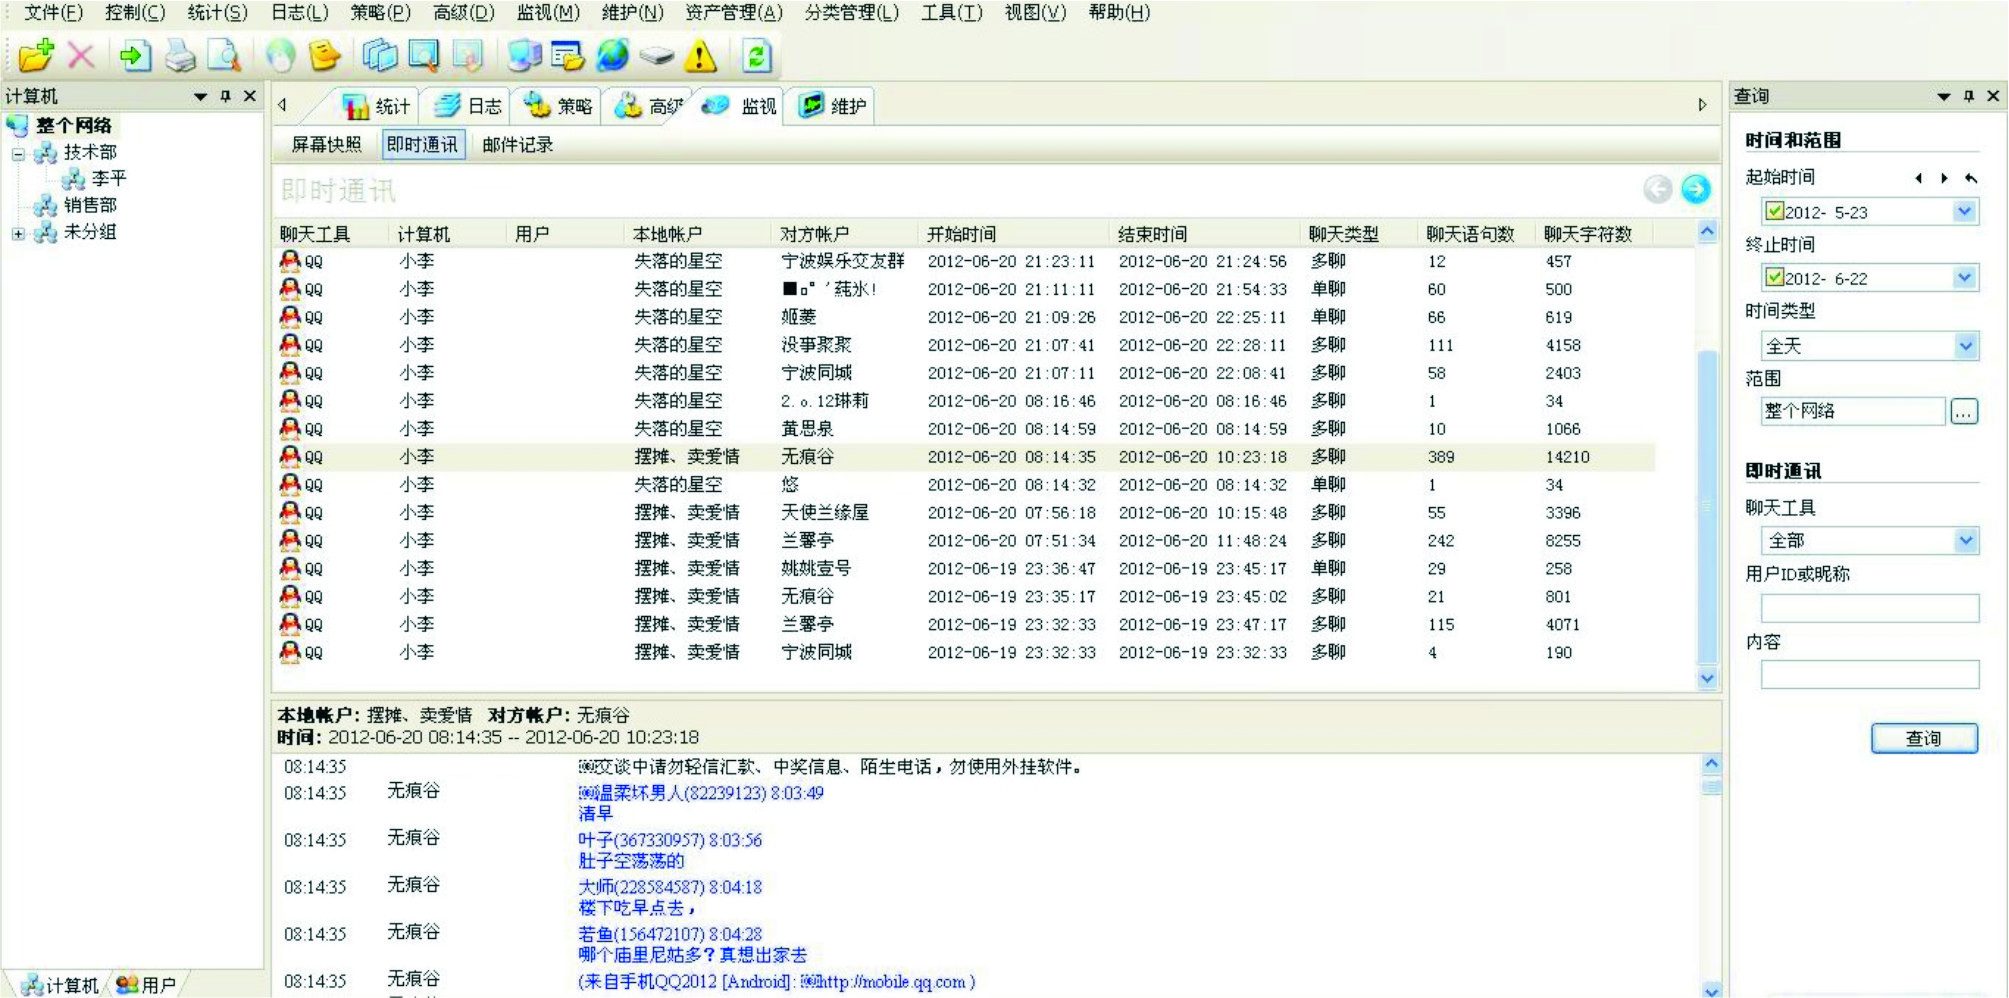Go to next page with blue arrow
Screen dimensions: 2009x998
(x=1695, y=189)
